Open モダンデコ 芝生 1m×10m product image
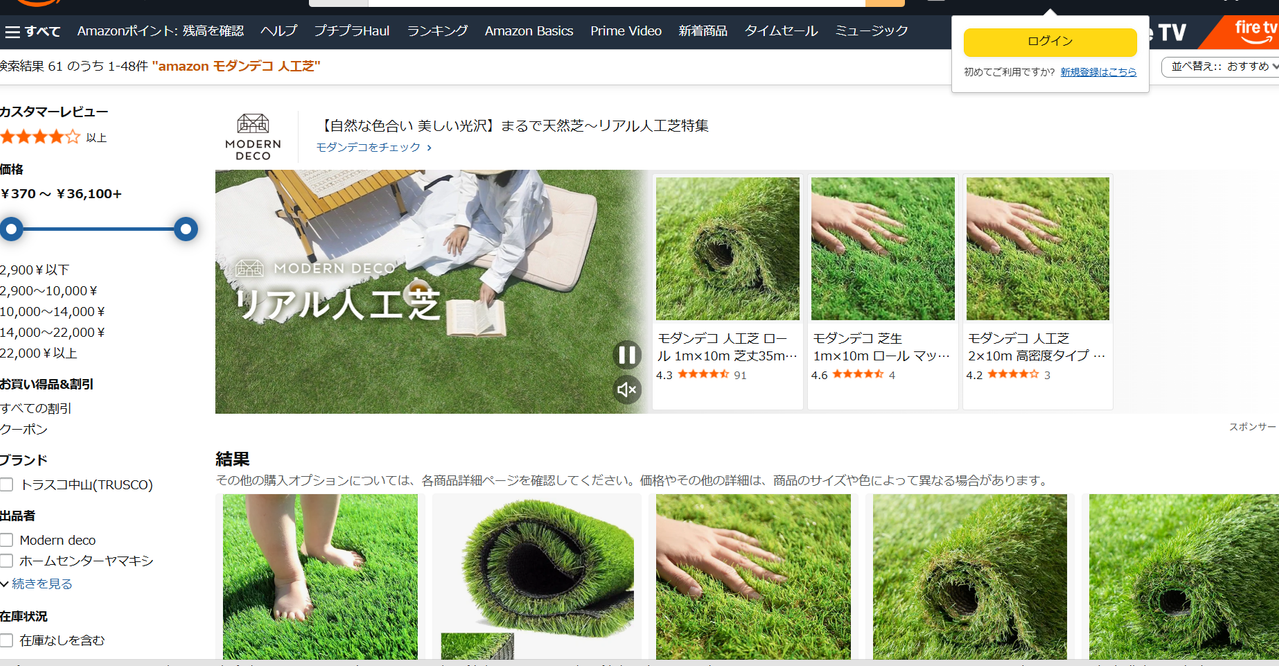Image resolution: width=1279 pixels, height=666 pixels. point(883,249)
